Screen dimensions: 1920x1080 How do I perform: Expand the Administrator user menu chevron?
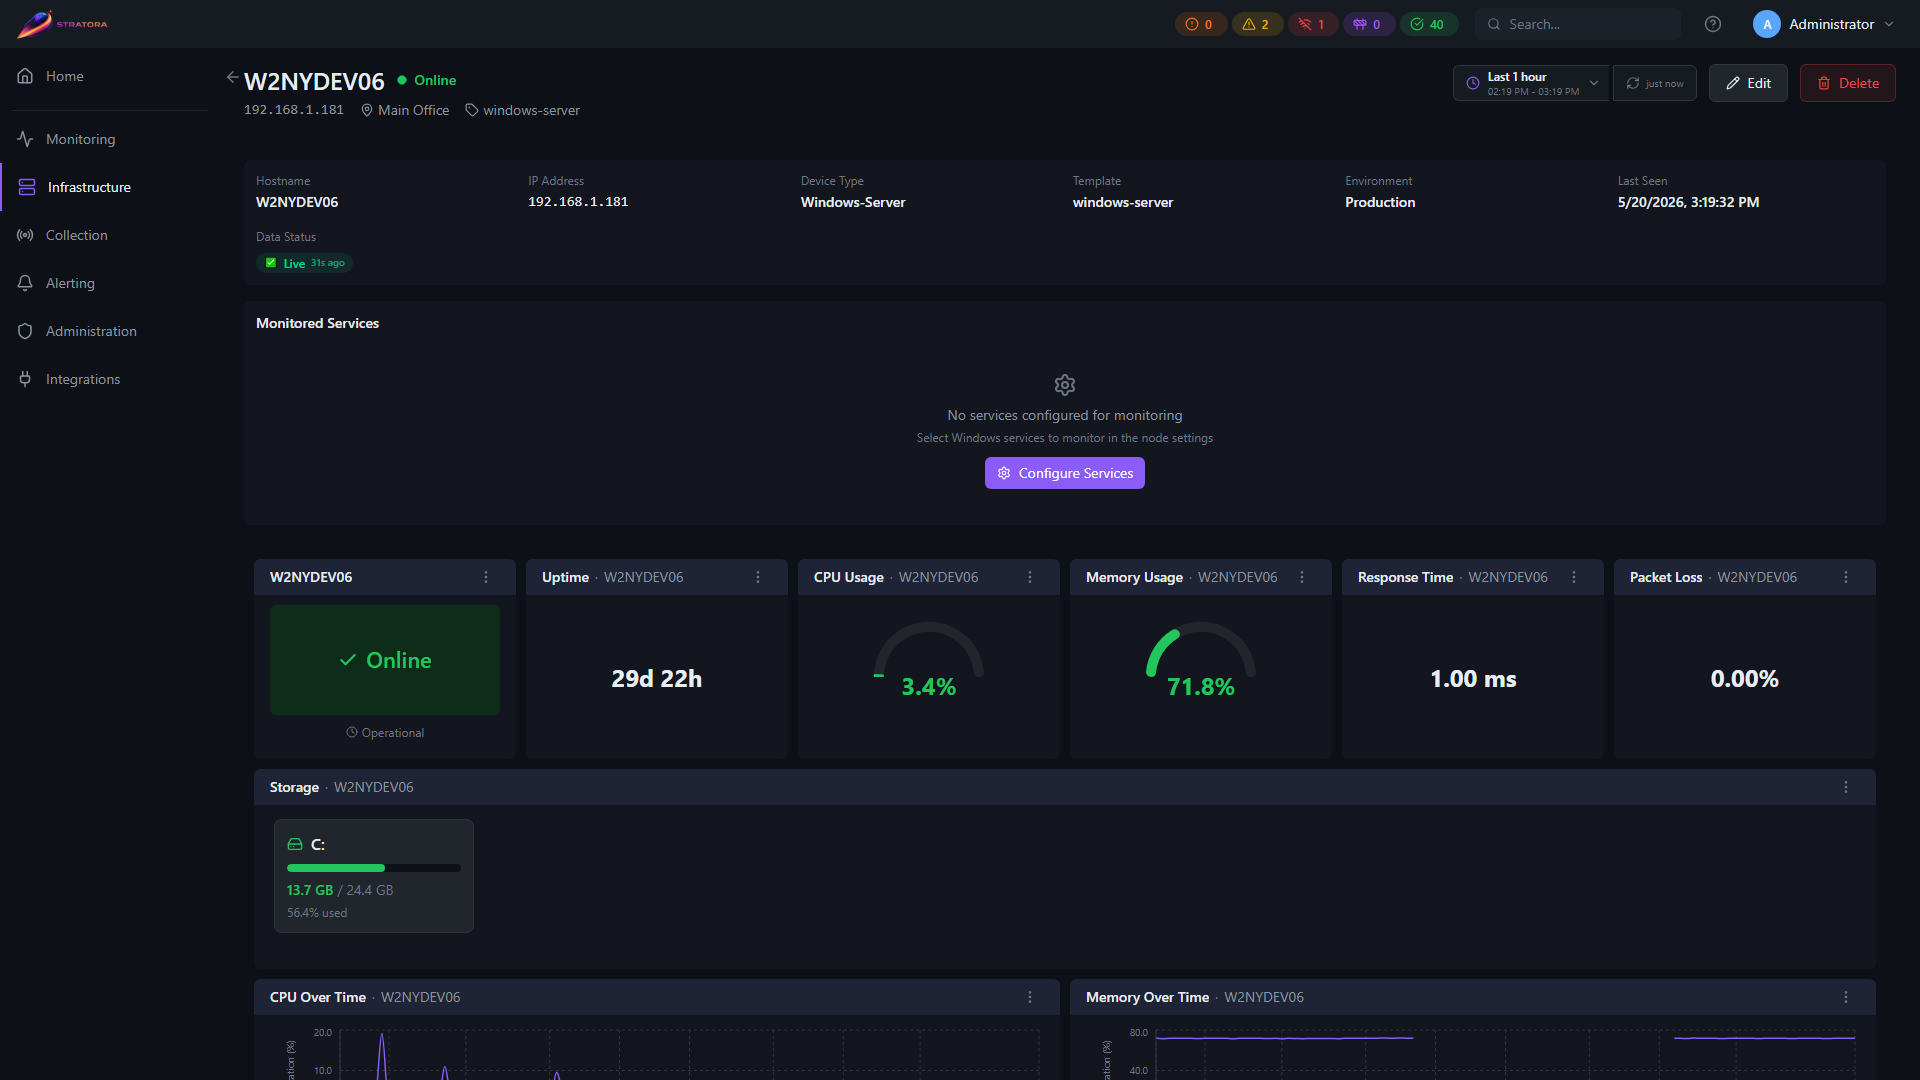coord(1889,24)
